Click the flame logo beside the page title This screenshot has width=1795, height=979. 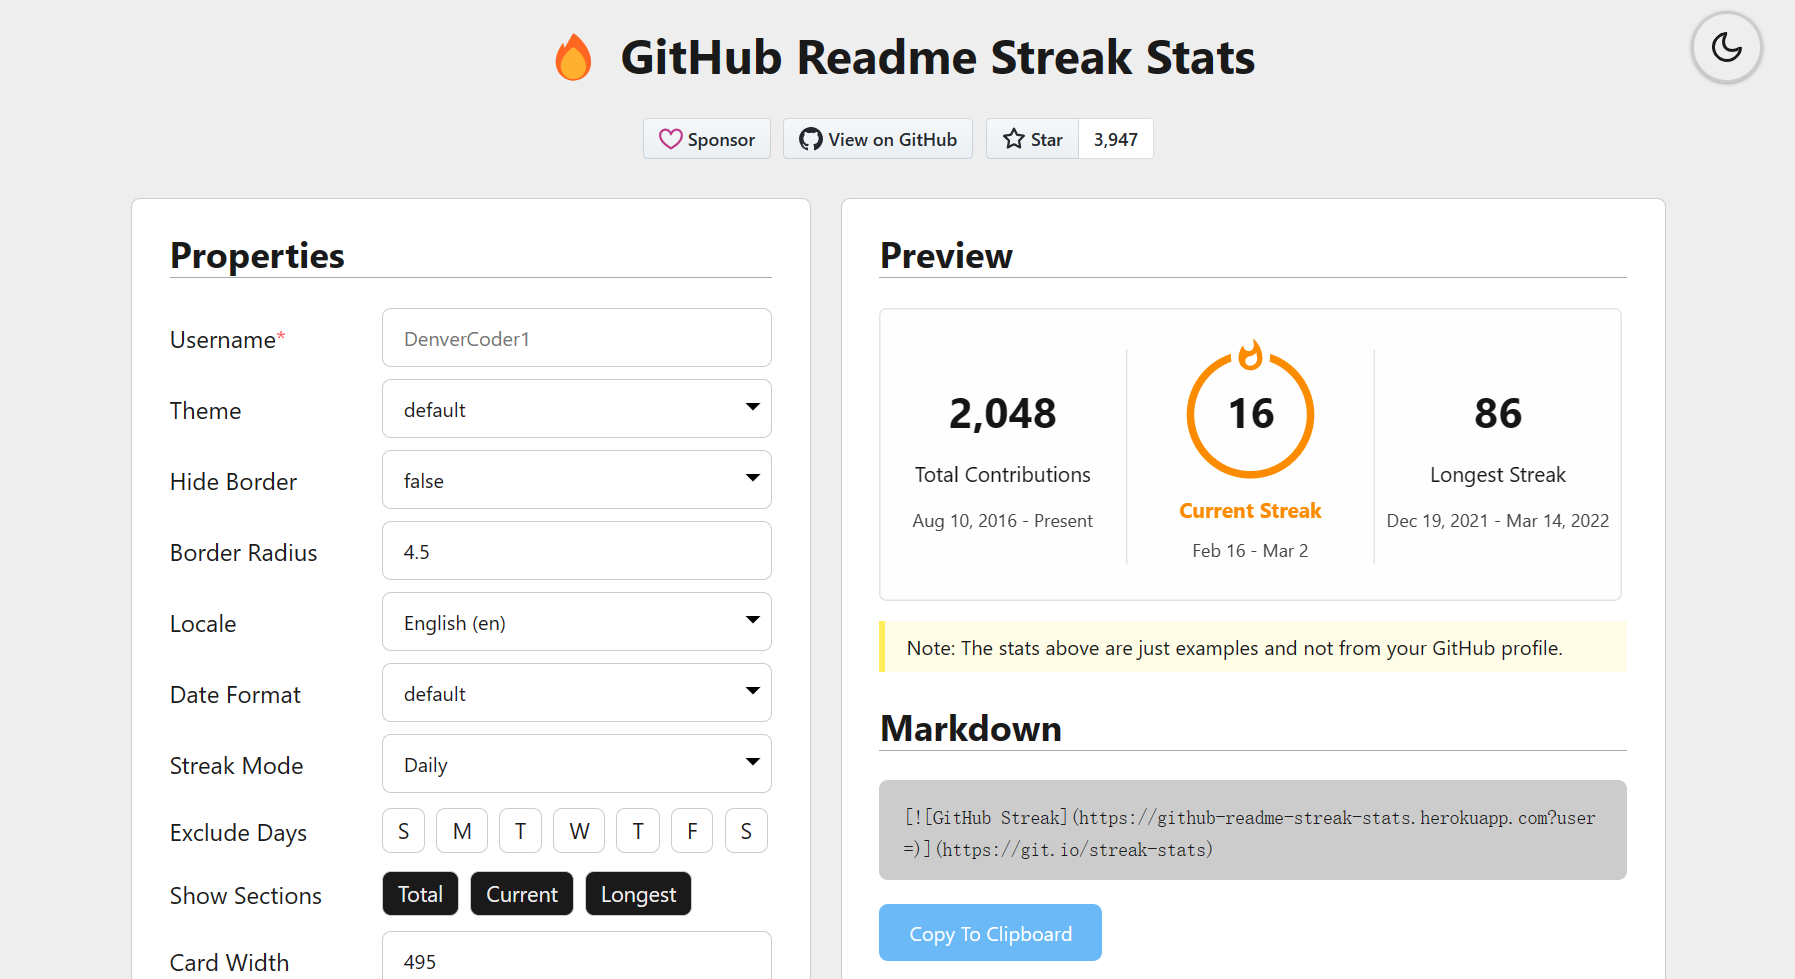[573, 57]
